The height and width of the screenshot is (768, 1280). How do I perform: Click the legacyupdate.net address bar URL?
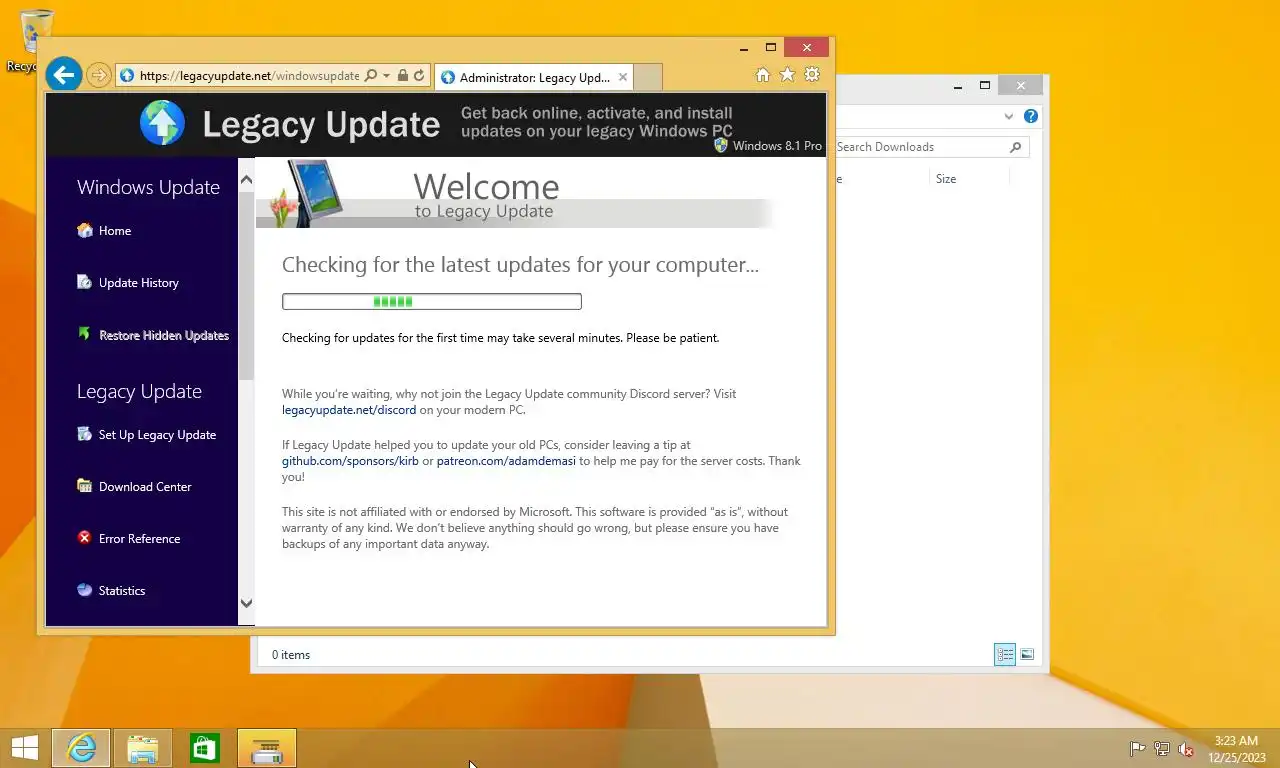click(x=249, y=76)
